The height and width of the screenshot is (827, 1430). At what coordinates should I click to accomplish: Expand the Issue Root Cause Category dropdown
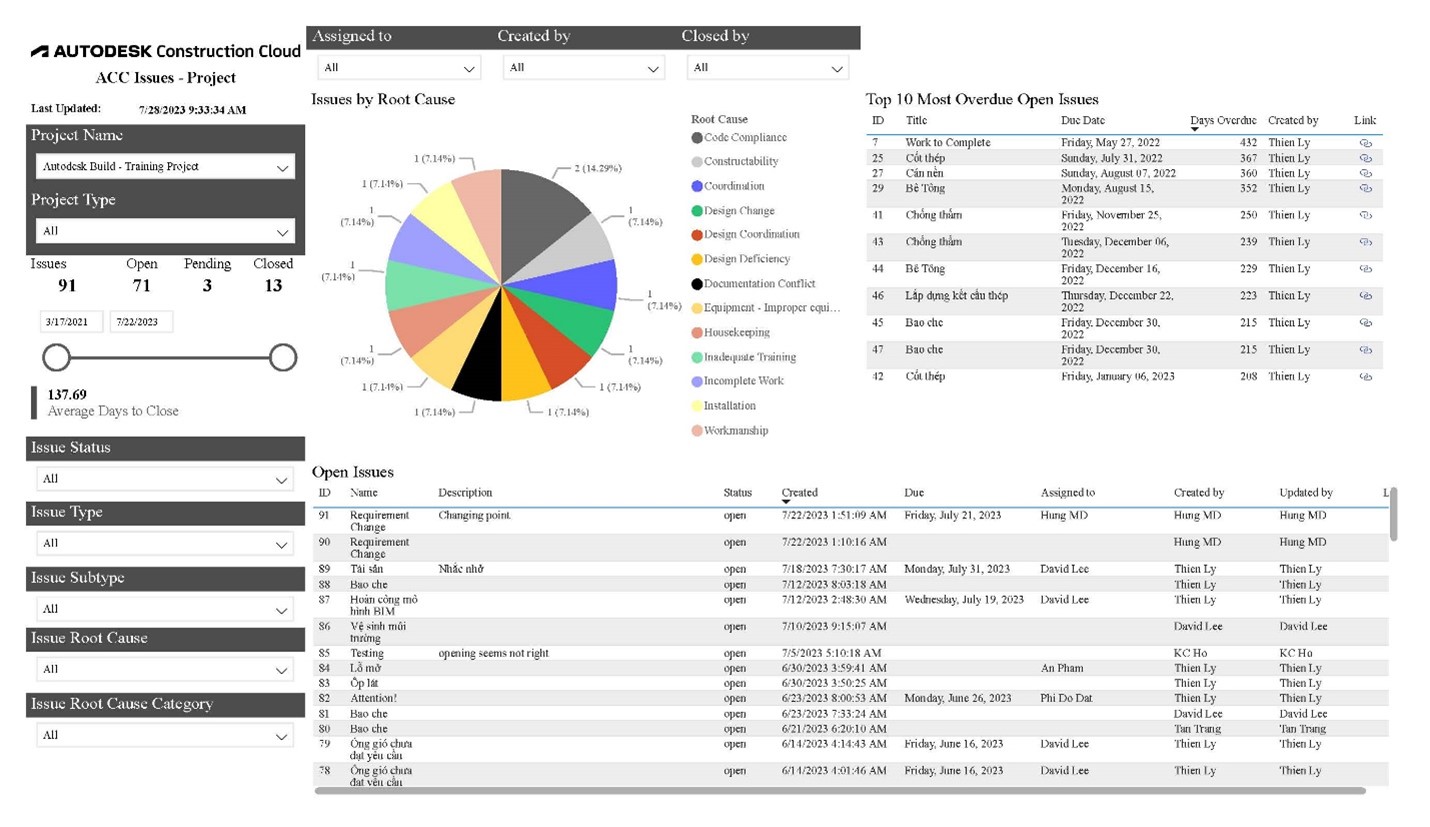pyautogui.click(x=165, y=735)
